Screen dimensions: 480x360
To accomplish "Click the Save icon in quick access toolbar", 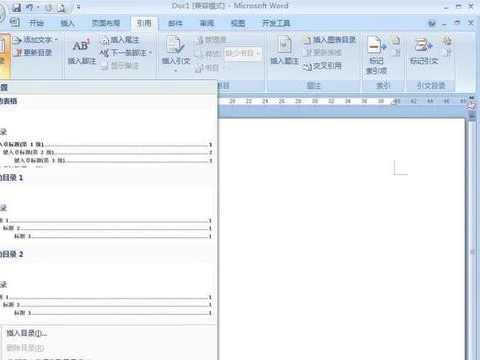I will (x=16, y=7).
